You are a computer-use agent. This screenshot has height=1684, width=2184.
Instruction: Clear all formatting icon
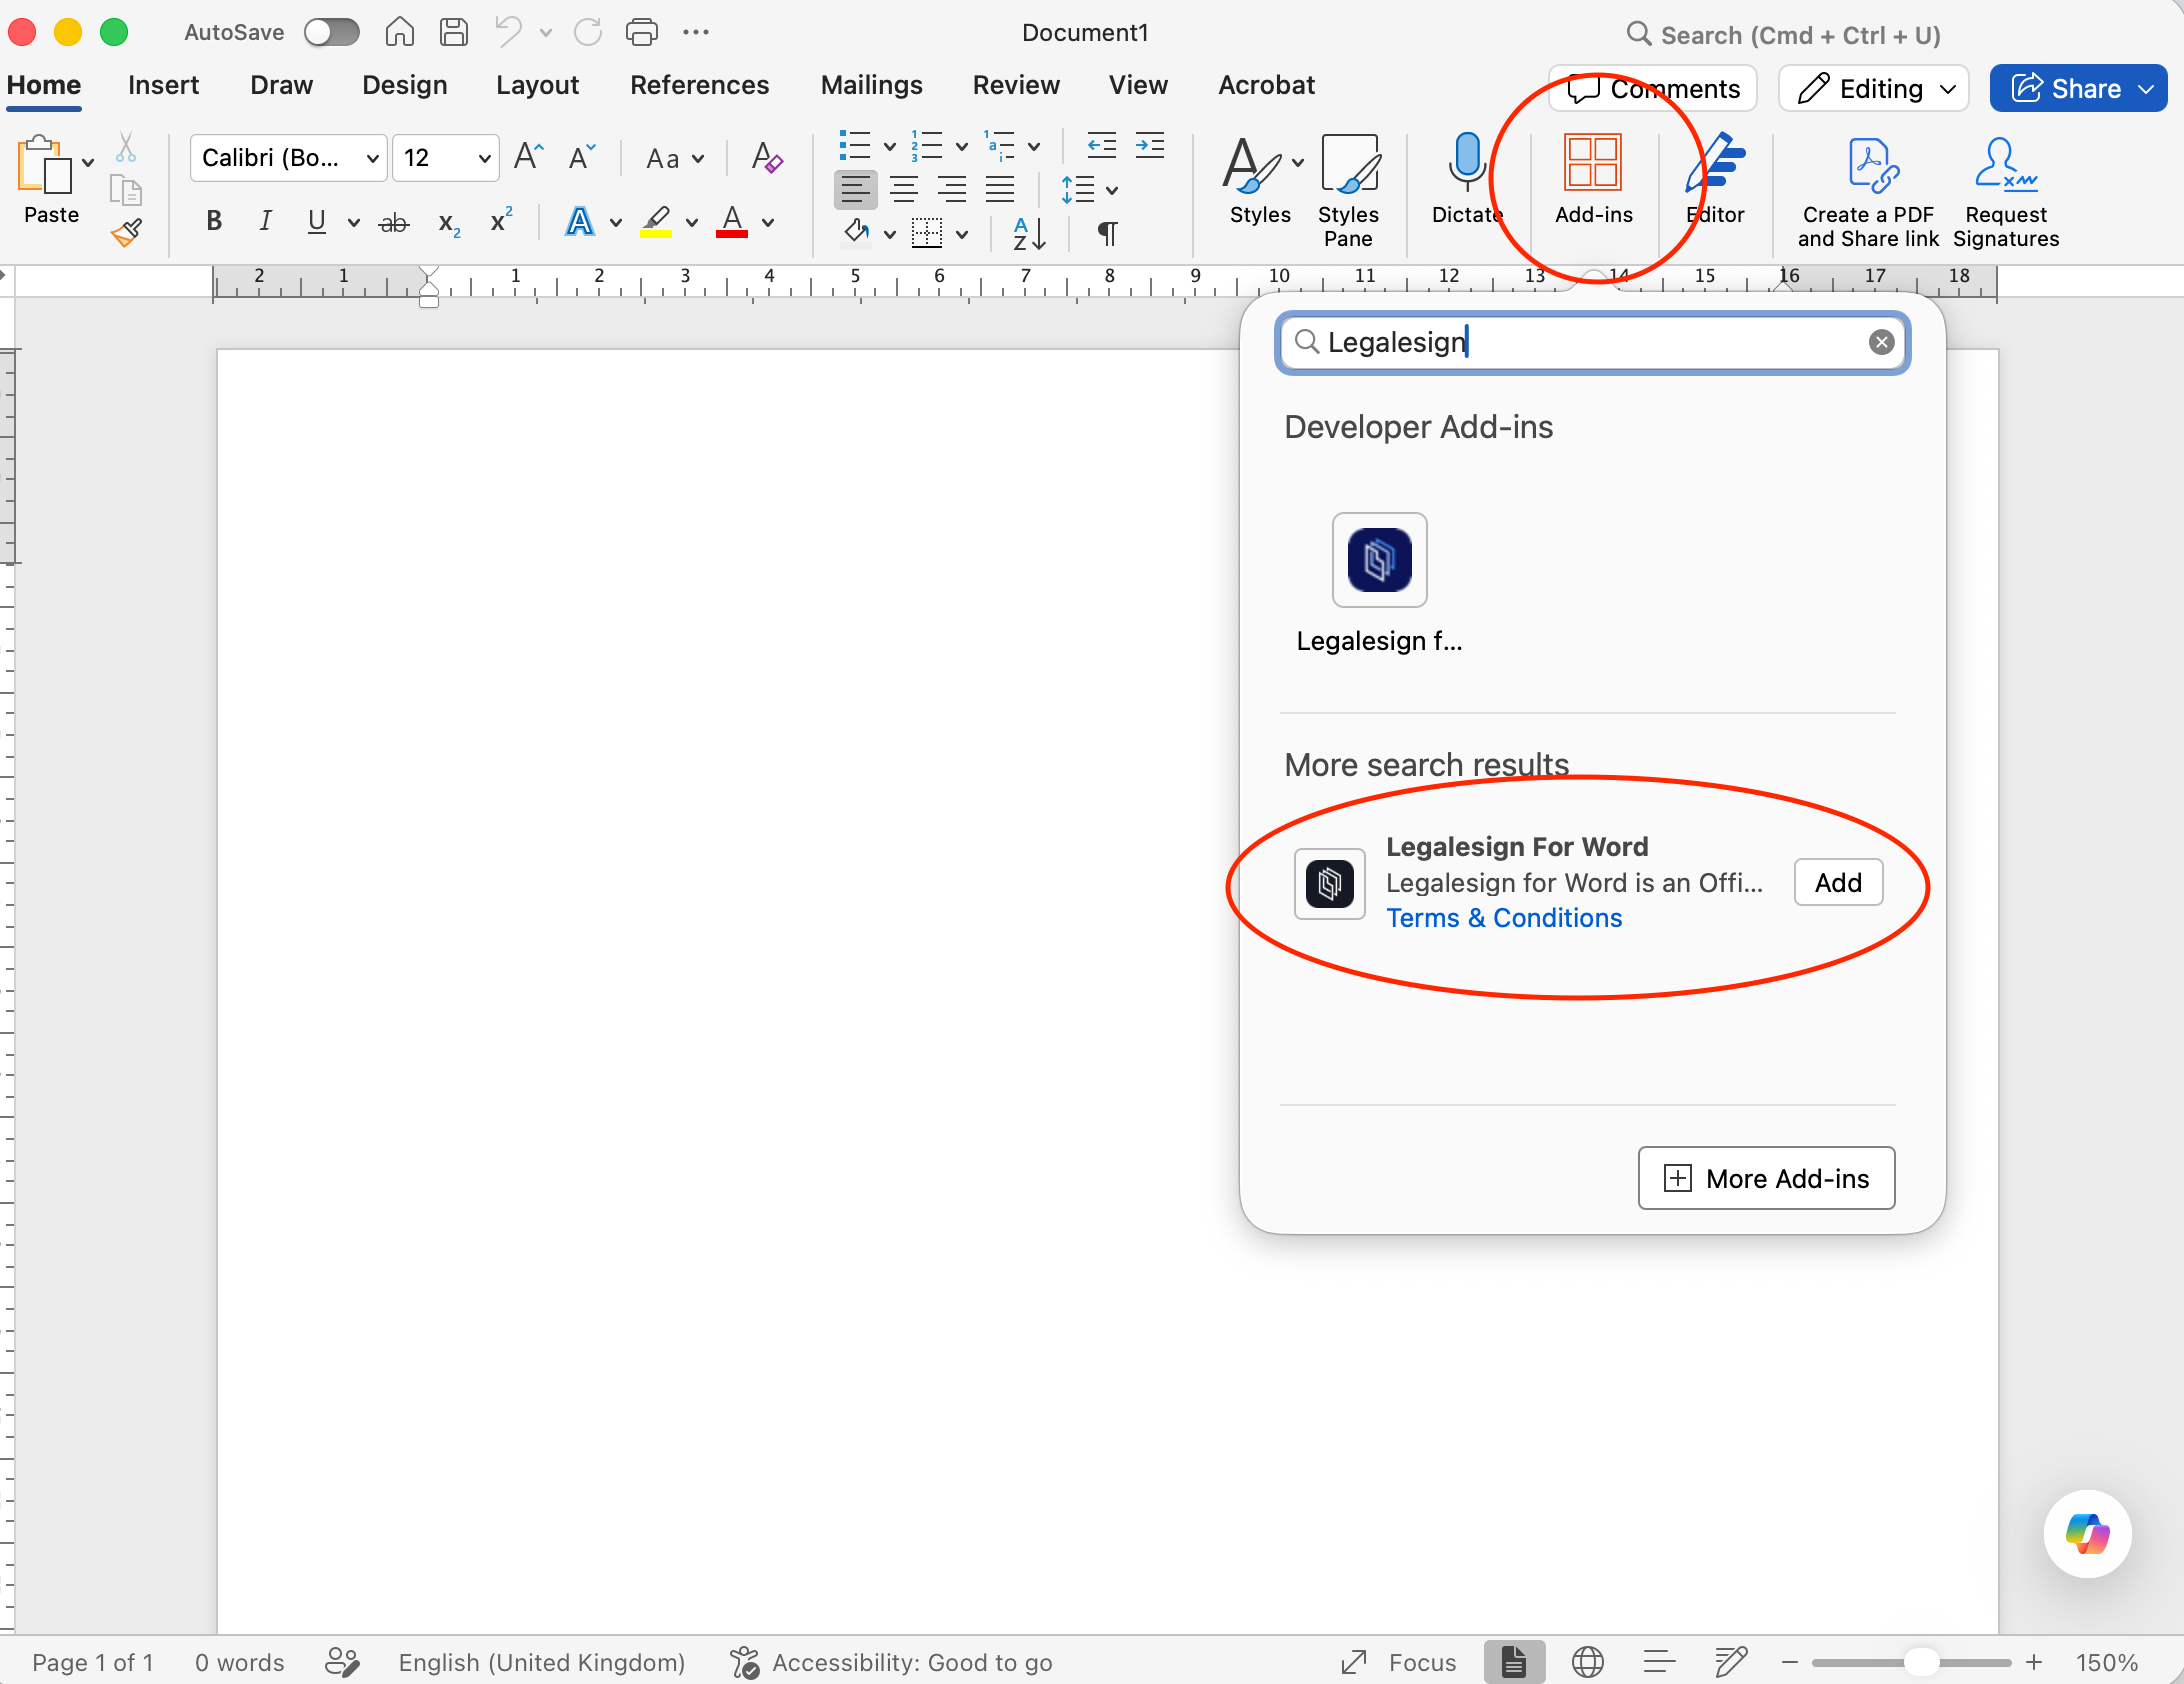click(767, 157)
